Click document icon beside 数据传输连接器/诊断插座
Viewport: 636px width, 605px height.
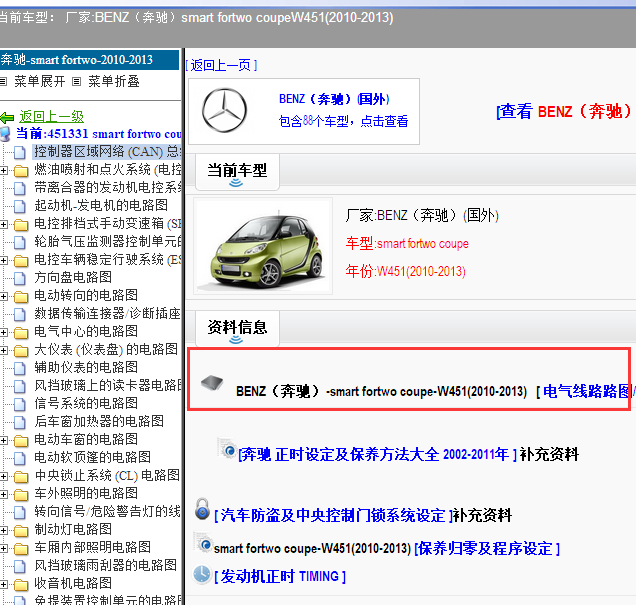pyautogui.click(x=19, y=314)
